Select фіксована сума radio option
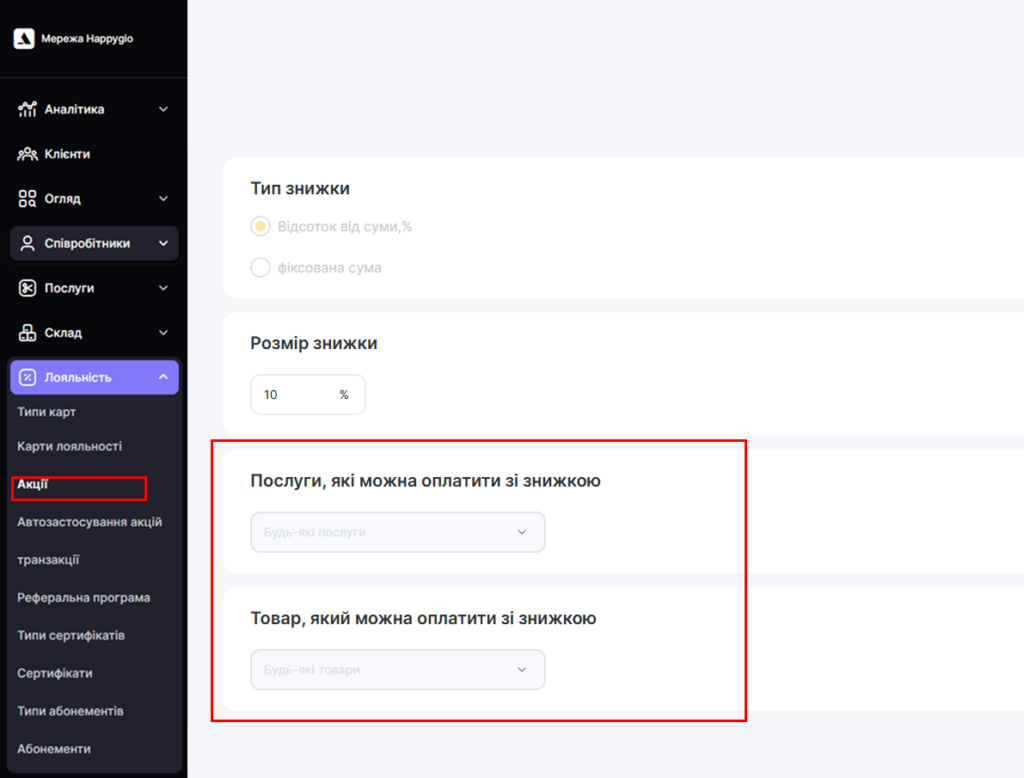 point(260,268)
